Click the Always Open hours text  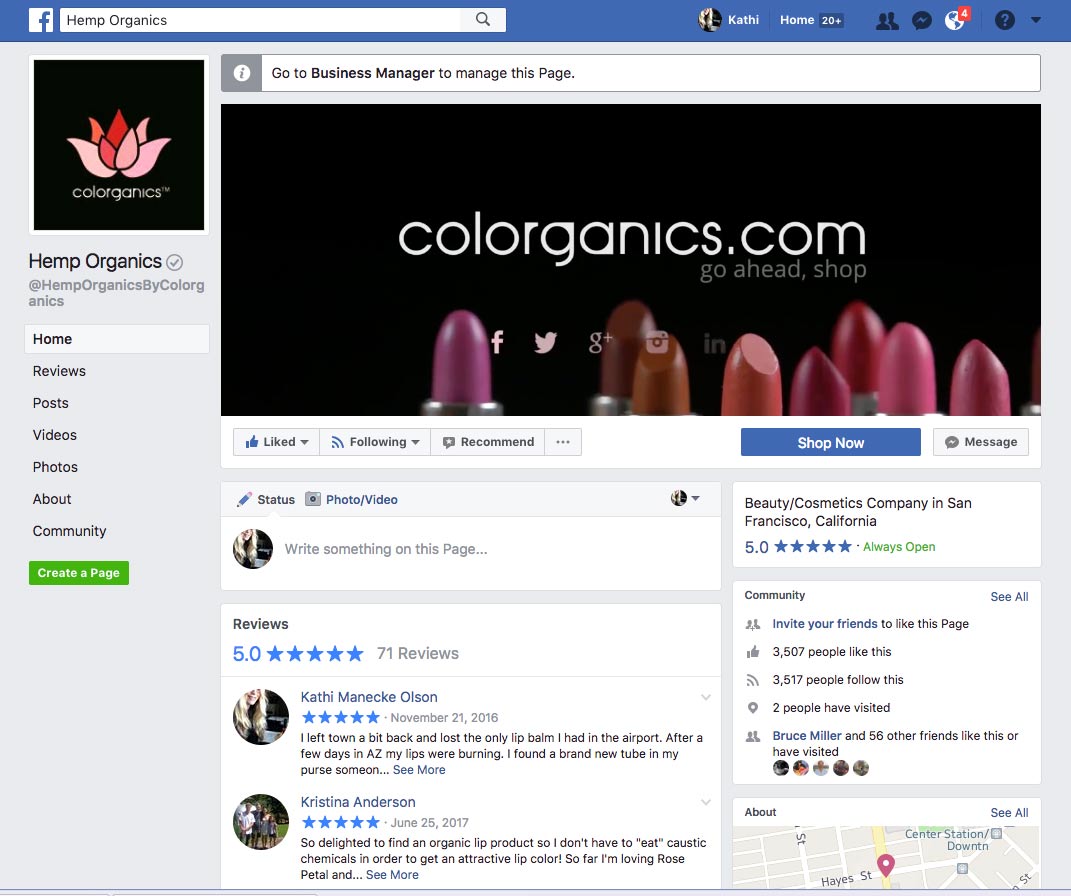(x=899, y=547)
